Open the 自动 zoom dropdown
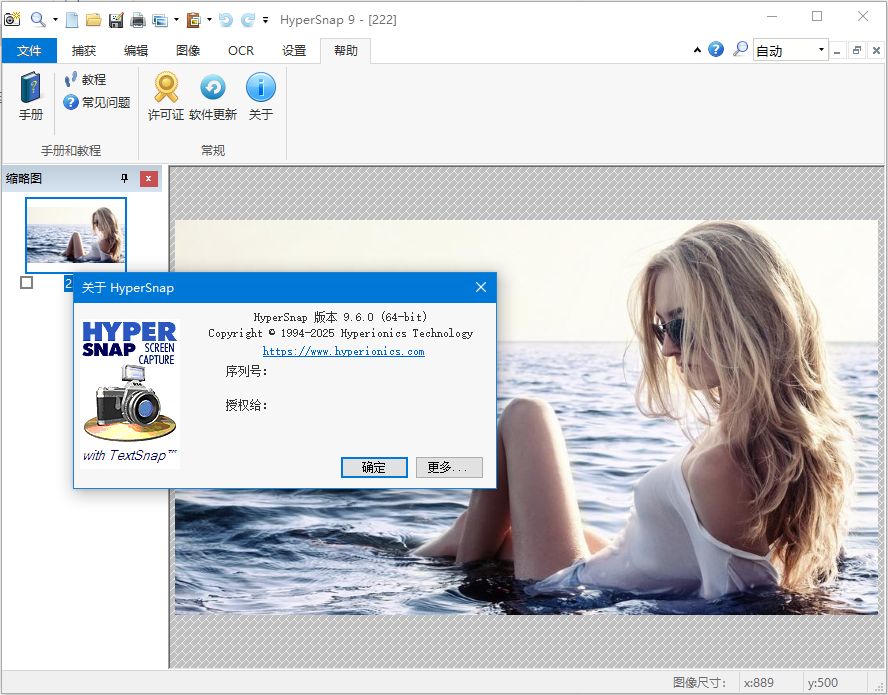The image size is (888, 695). pos(790,49)
